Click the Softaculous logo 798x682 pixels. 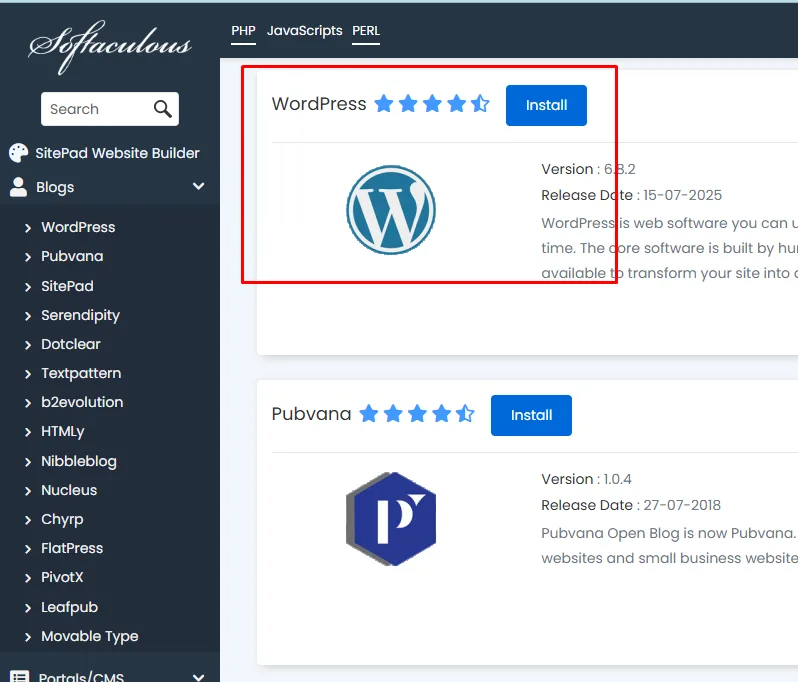coord(110,45)
